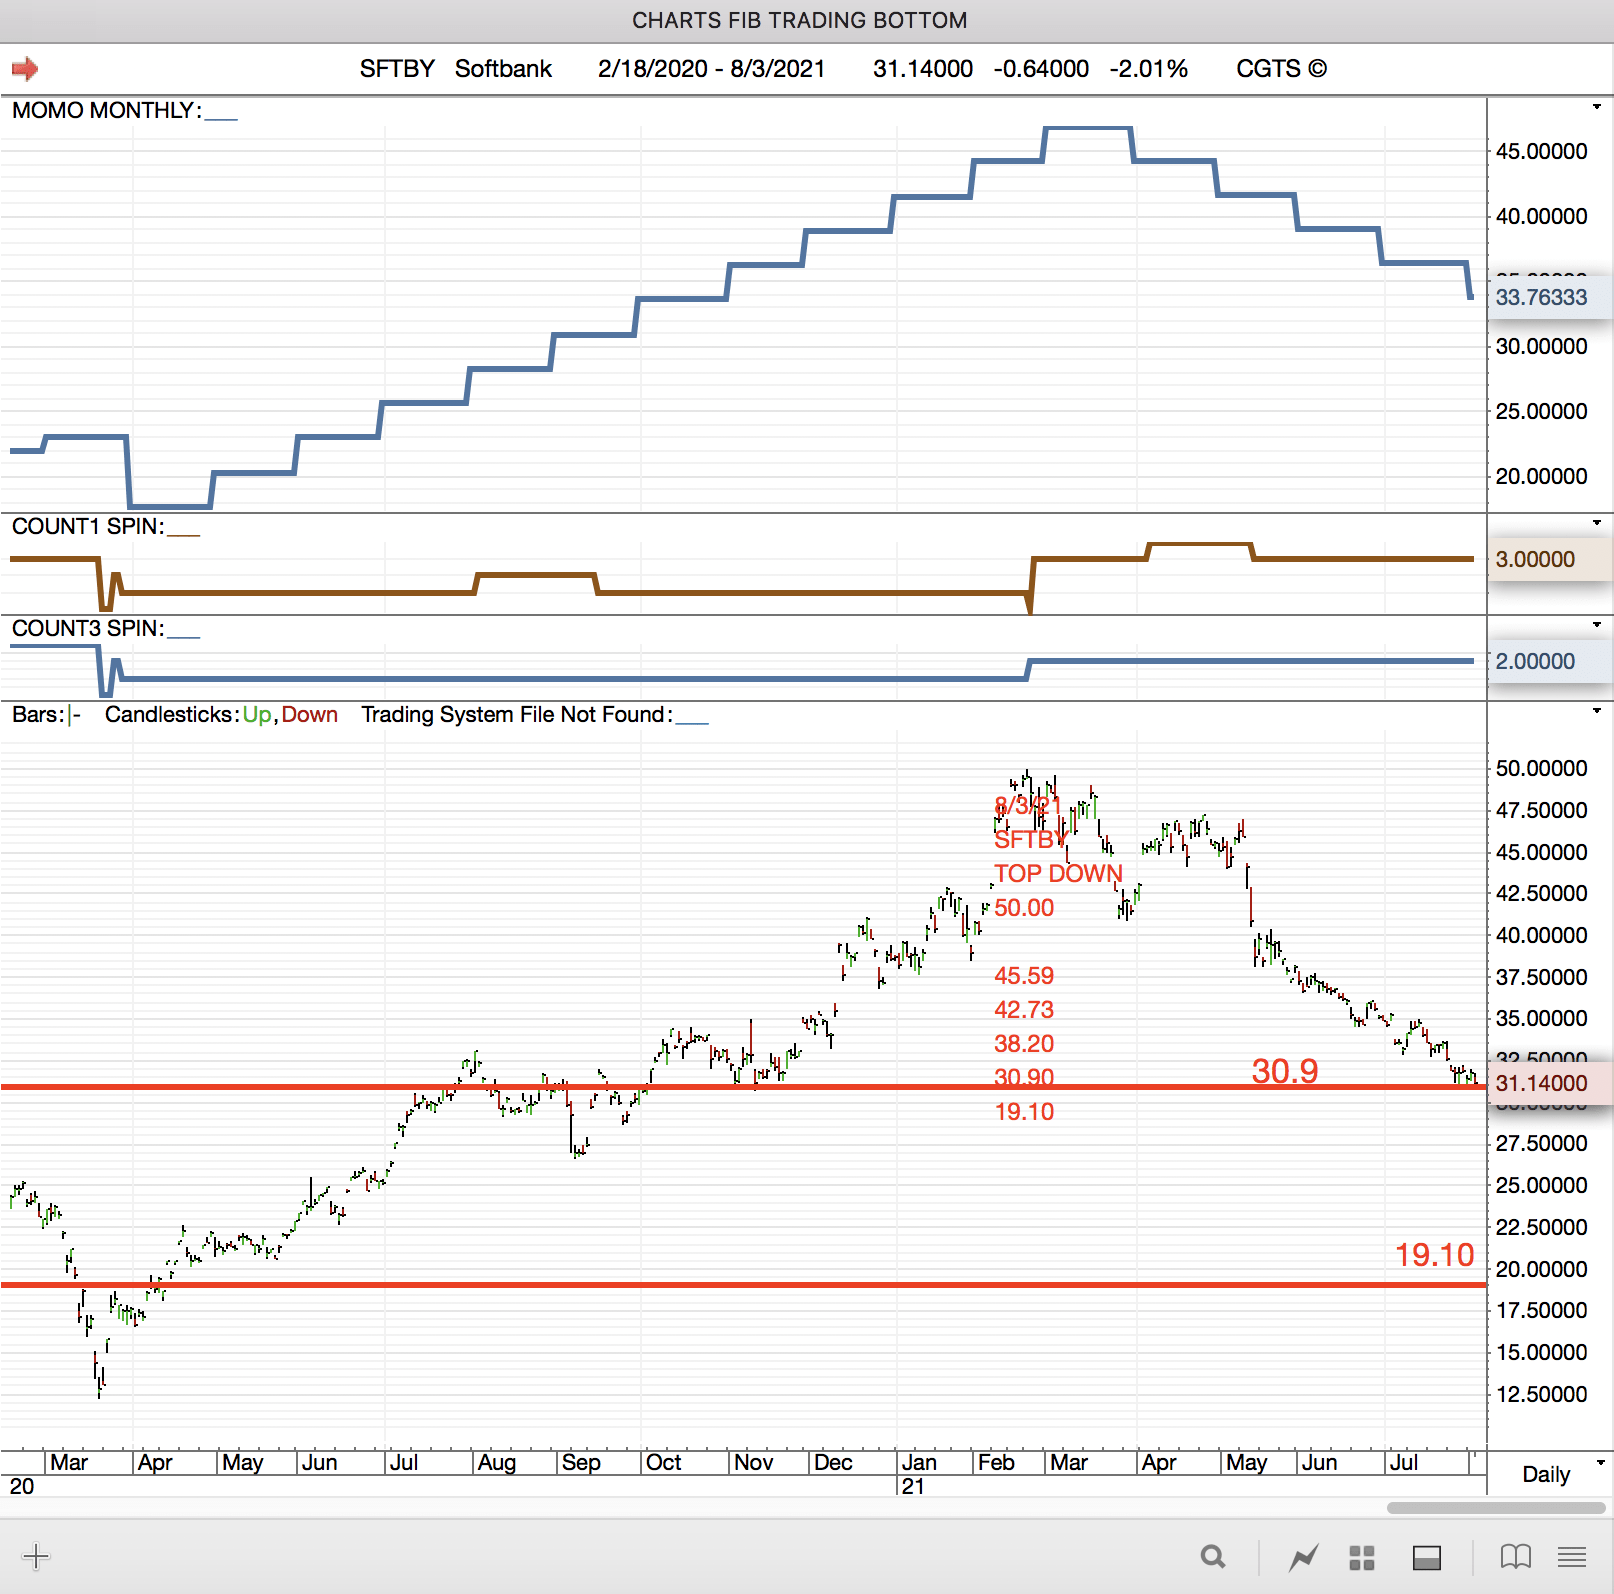The image size is (1614, 1594).
Task: Click the red 19.10 level annotation at right
Action: [1435, 1255]
